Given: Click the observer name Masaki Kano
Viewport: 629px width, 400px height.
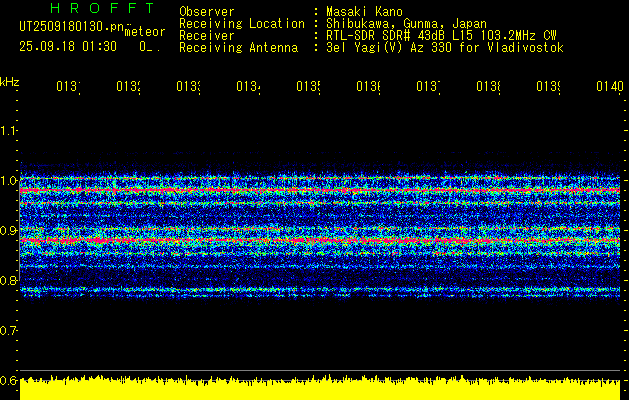Looking at the screenshot, I should (x=364, y=12).
